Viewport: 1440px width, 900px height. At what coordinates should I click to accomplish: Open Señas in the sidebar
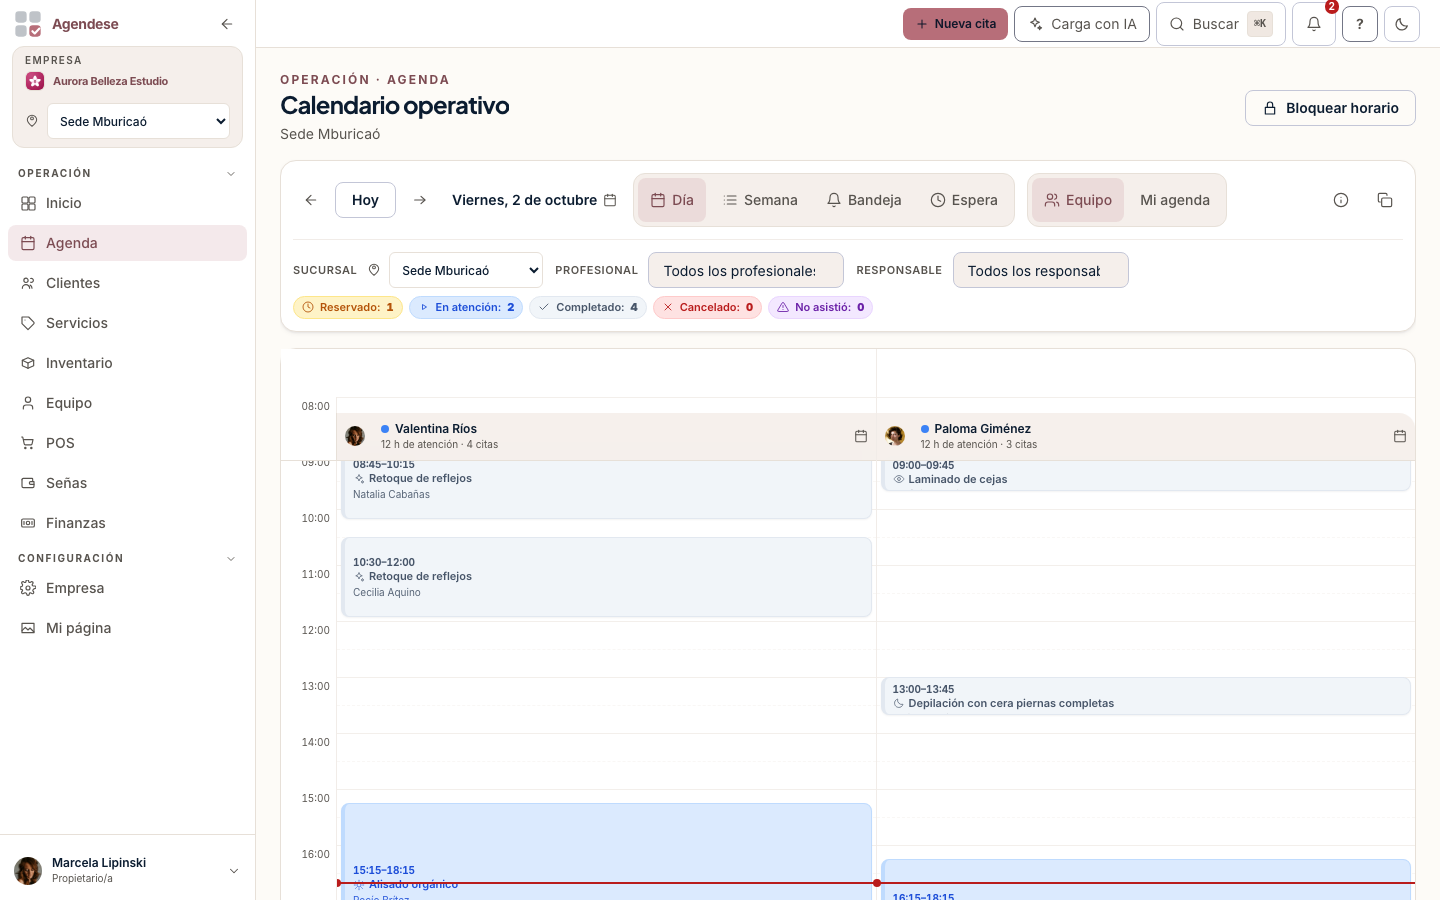click(127, 483)
